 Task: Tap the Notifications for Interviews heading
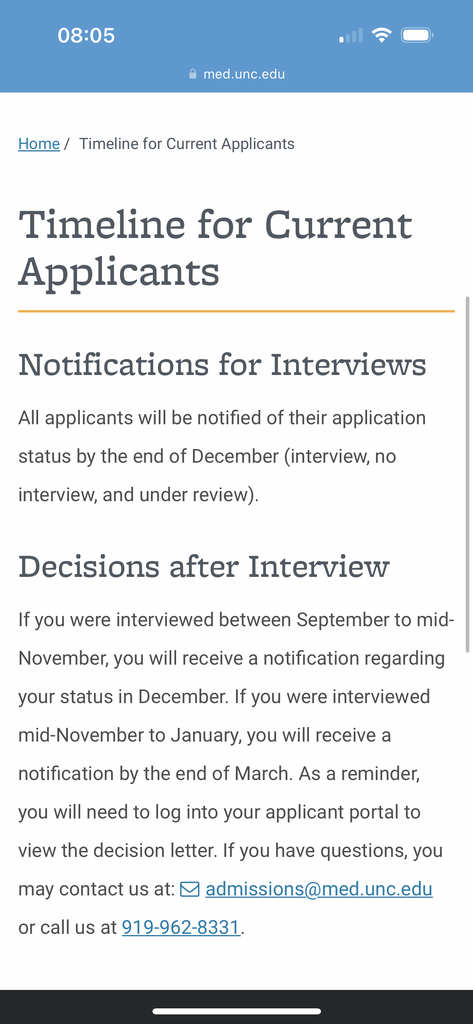(x=222, y=364)
